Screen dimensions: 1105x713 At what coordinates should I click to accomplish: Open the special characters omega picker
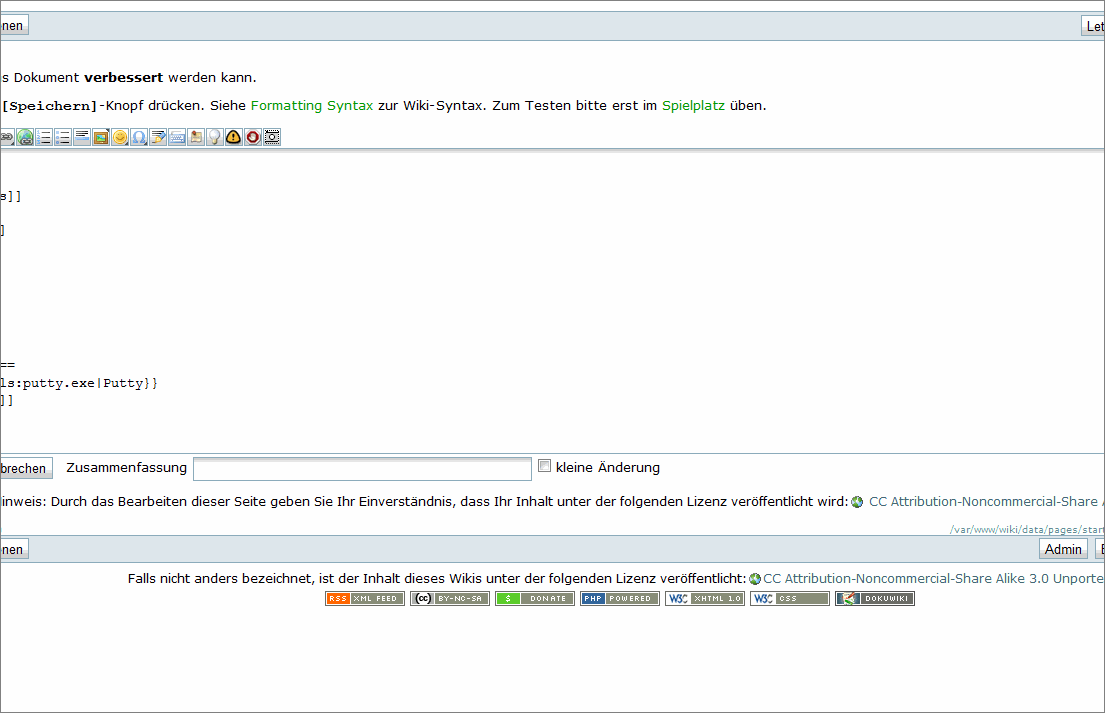(x=139, y=137)
